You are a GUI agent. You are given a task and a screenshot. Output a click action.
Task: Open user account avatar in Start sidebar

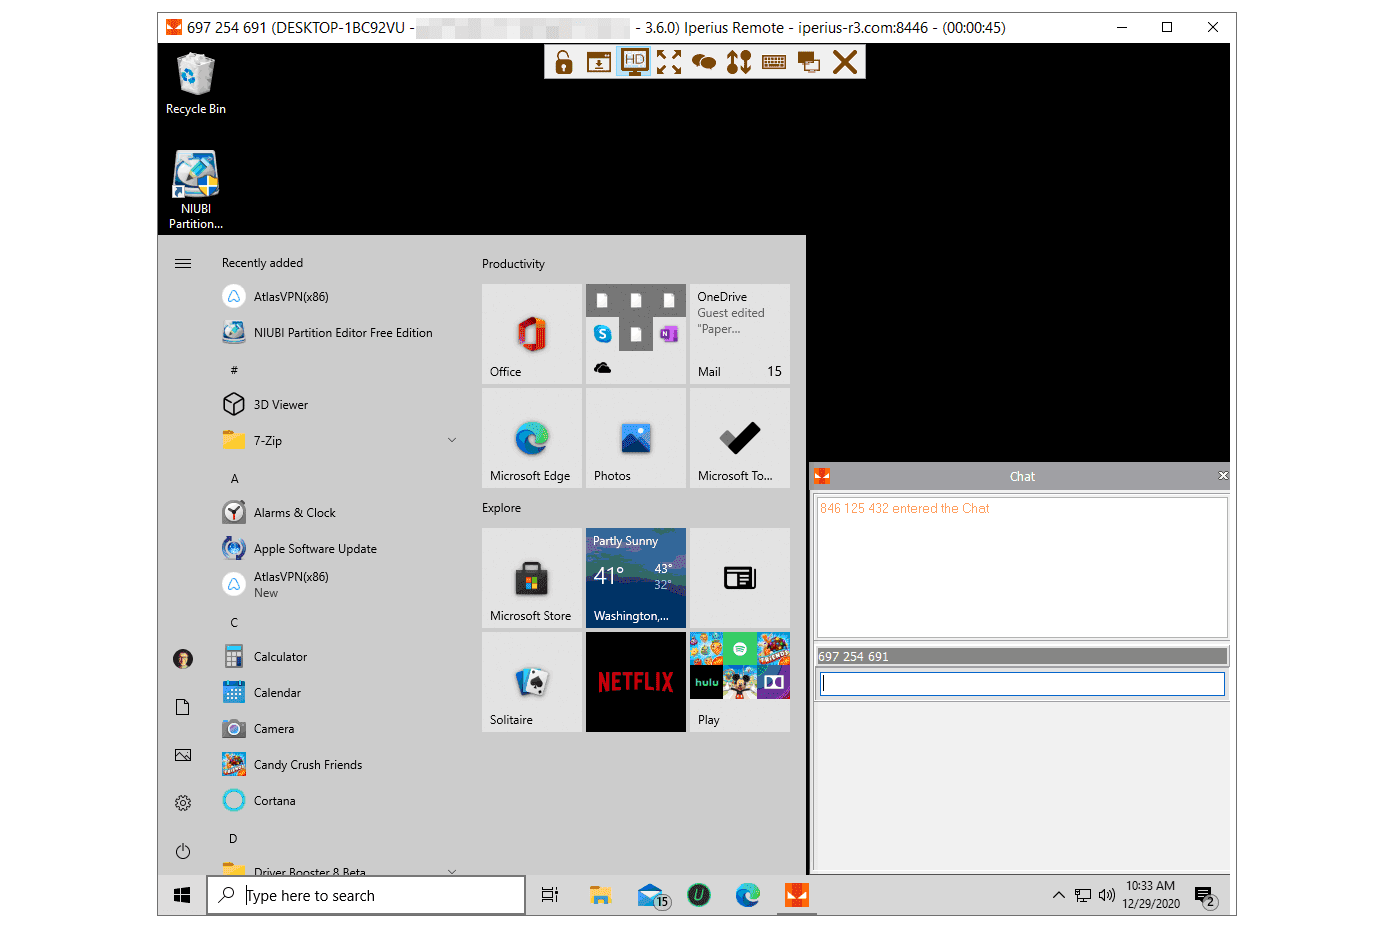183,659
